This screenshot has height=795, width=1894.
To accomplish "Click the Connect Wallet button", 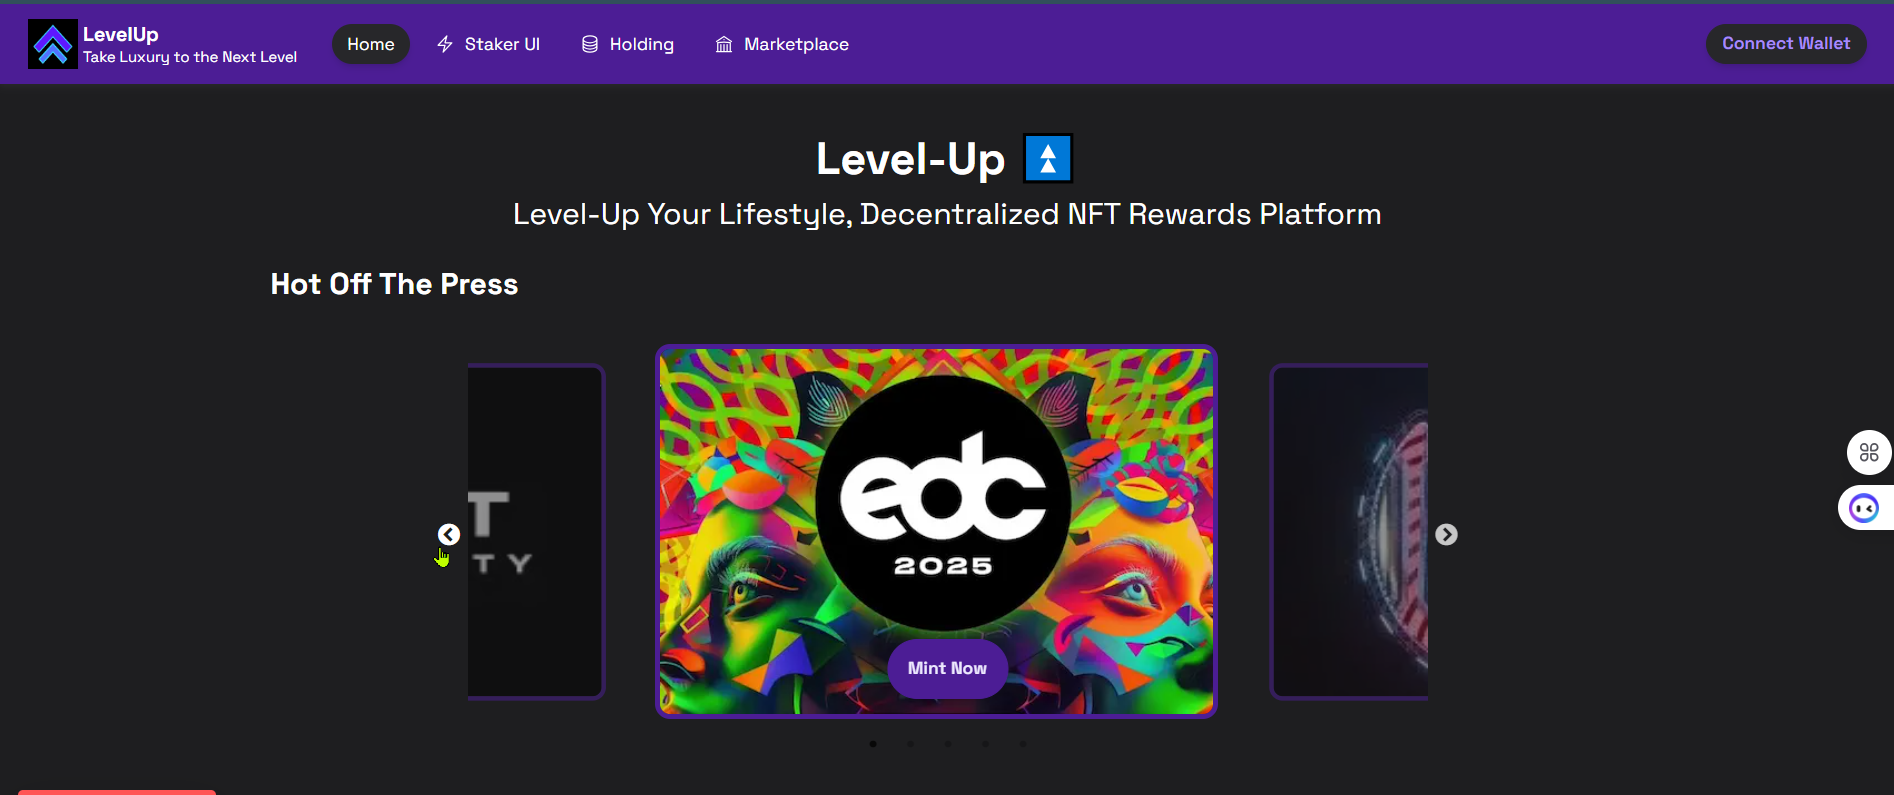I will 1786,44.
